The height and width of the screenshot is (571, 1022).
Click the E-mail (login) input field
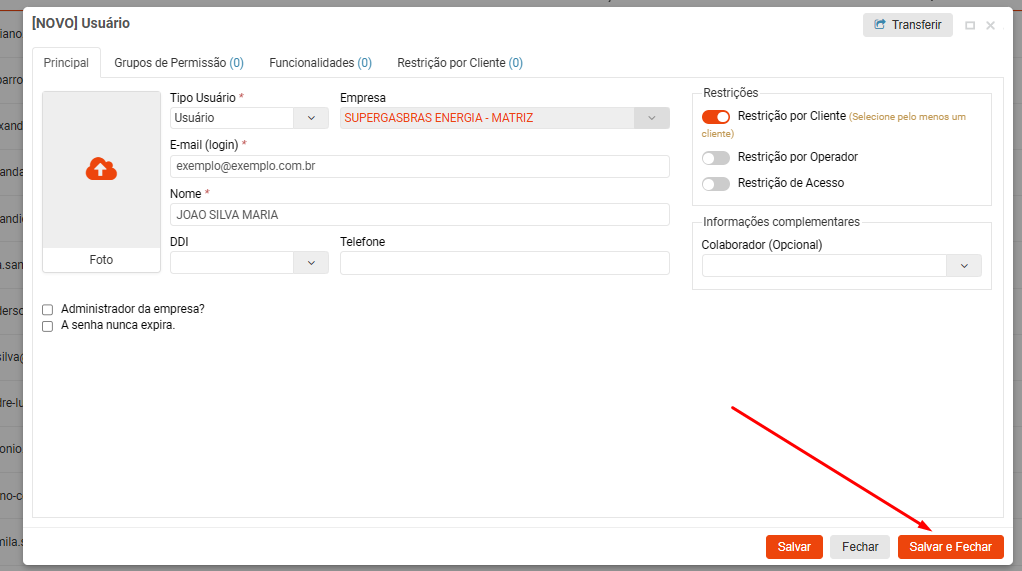419,166
